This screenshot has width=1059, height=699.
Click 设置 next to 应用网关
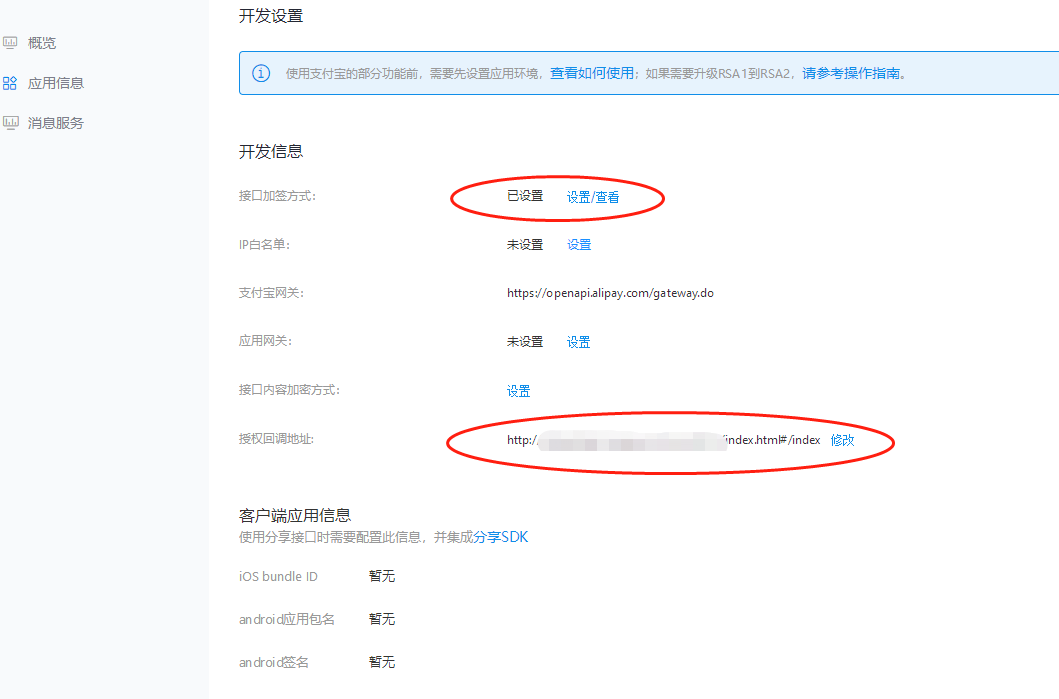578,342
